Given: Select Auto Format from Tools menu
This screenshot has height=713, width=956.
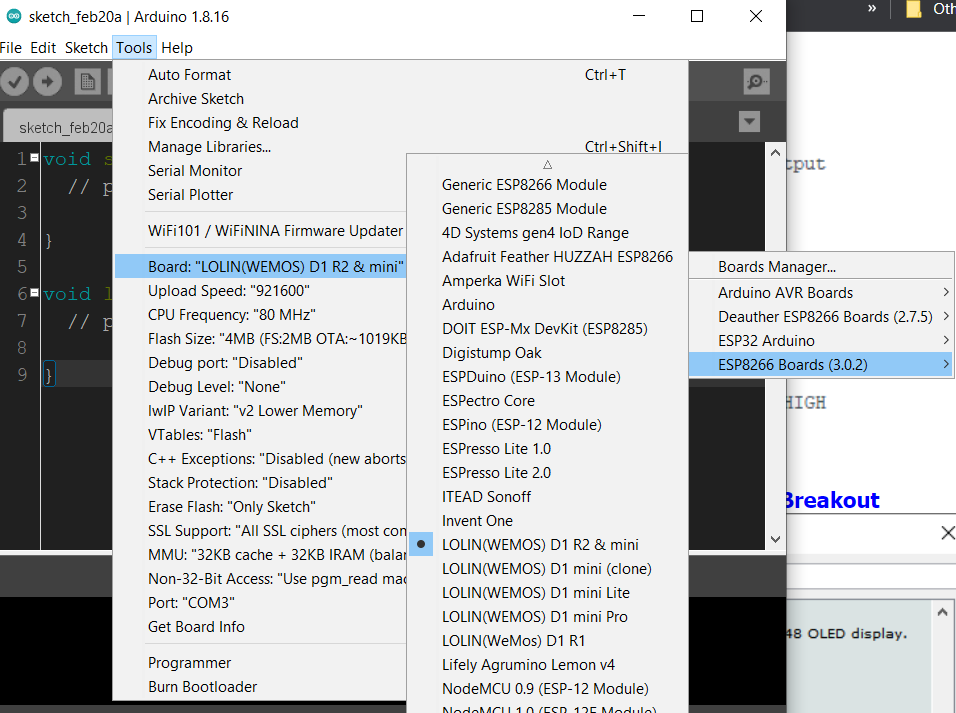Looking at the screenshot, I should pyautogui.click(x=189, y=75).
